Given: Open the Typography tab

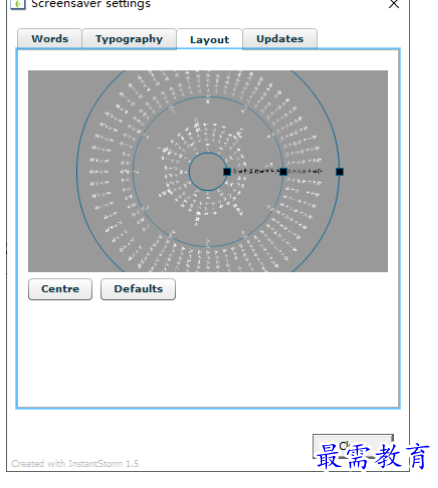Looking at the screenshot, I should (x=129, y=39).
